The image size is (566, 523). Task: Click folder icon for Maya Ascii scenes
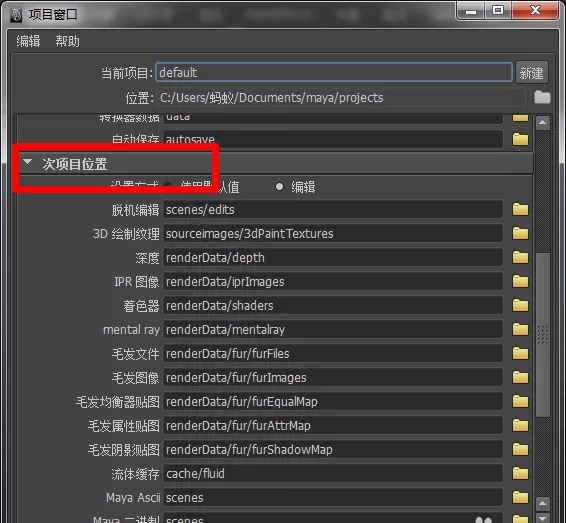pos(520,498)
